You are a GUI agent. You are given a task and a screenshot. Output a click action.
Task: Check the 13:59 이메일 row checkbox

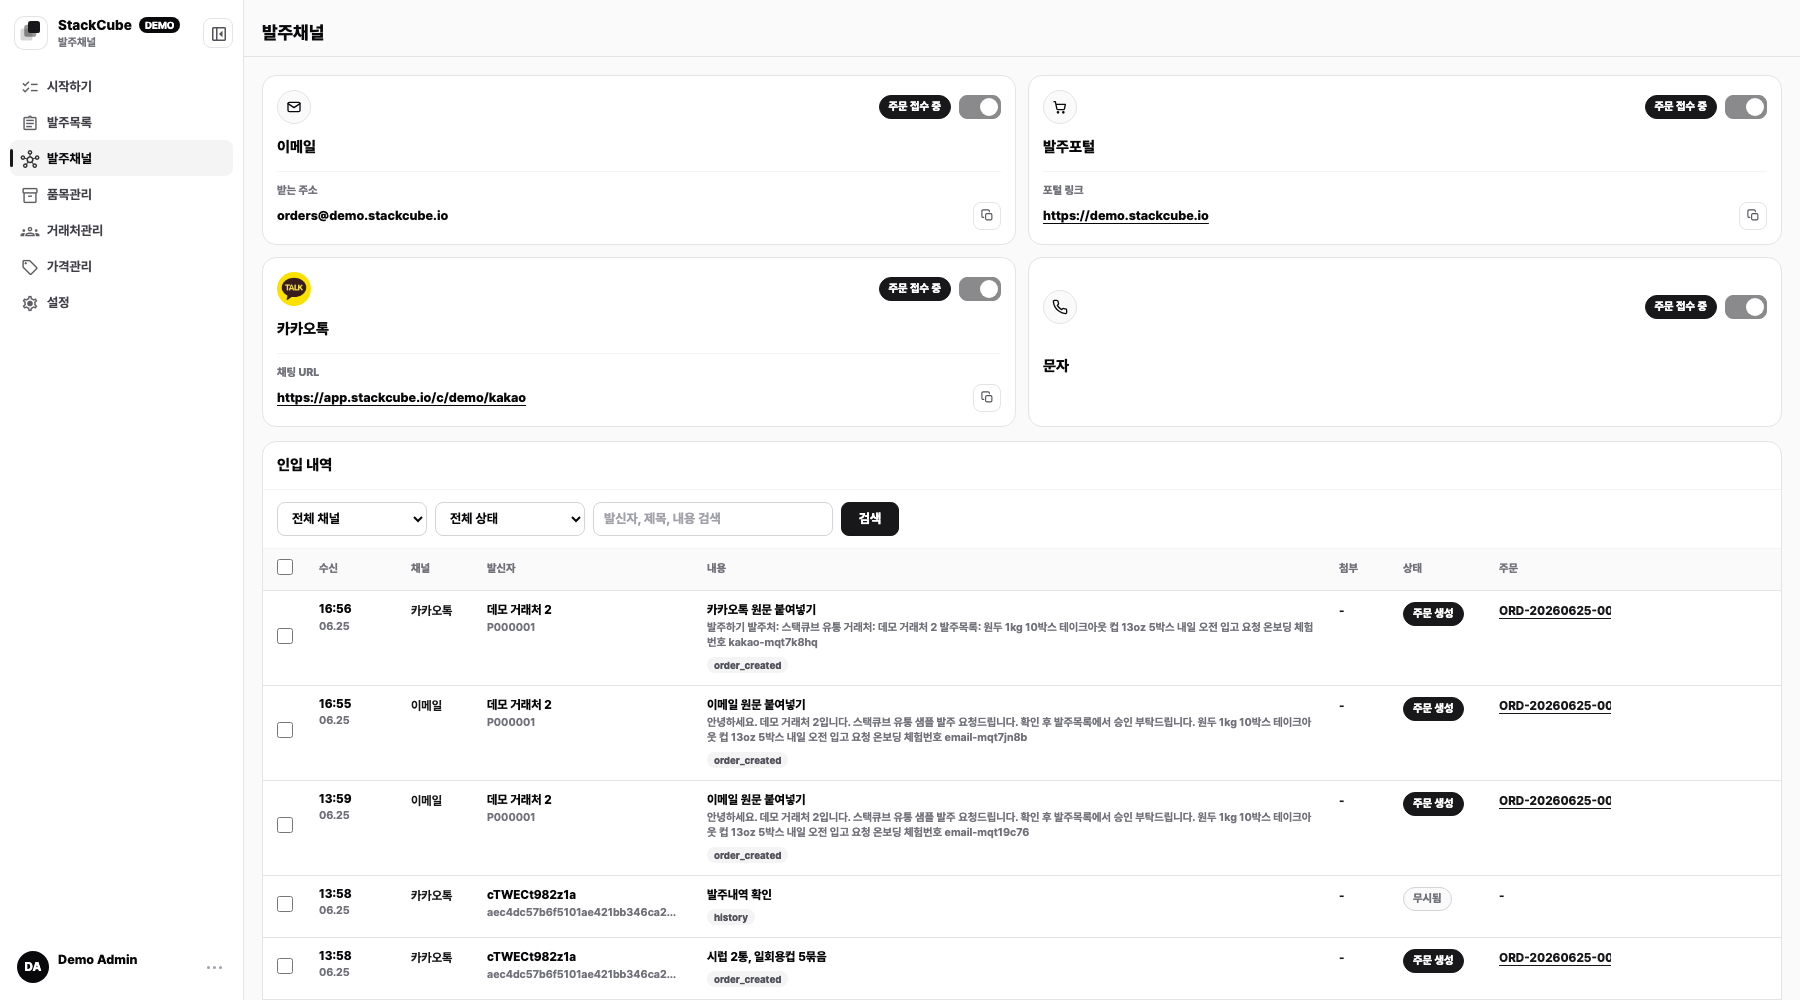click(285, 825)
